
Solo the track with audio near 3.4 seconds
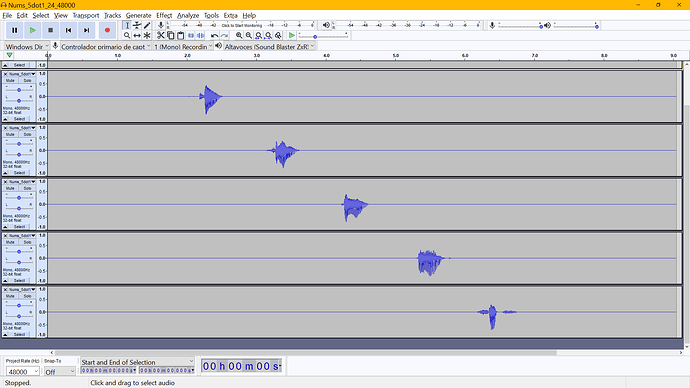(27, 134)
